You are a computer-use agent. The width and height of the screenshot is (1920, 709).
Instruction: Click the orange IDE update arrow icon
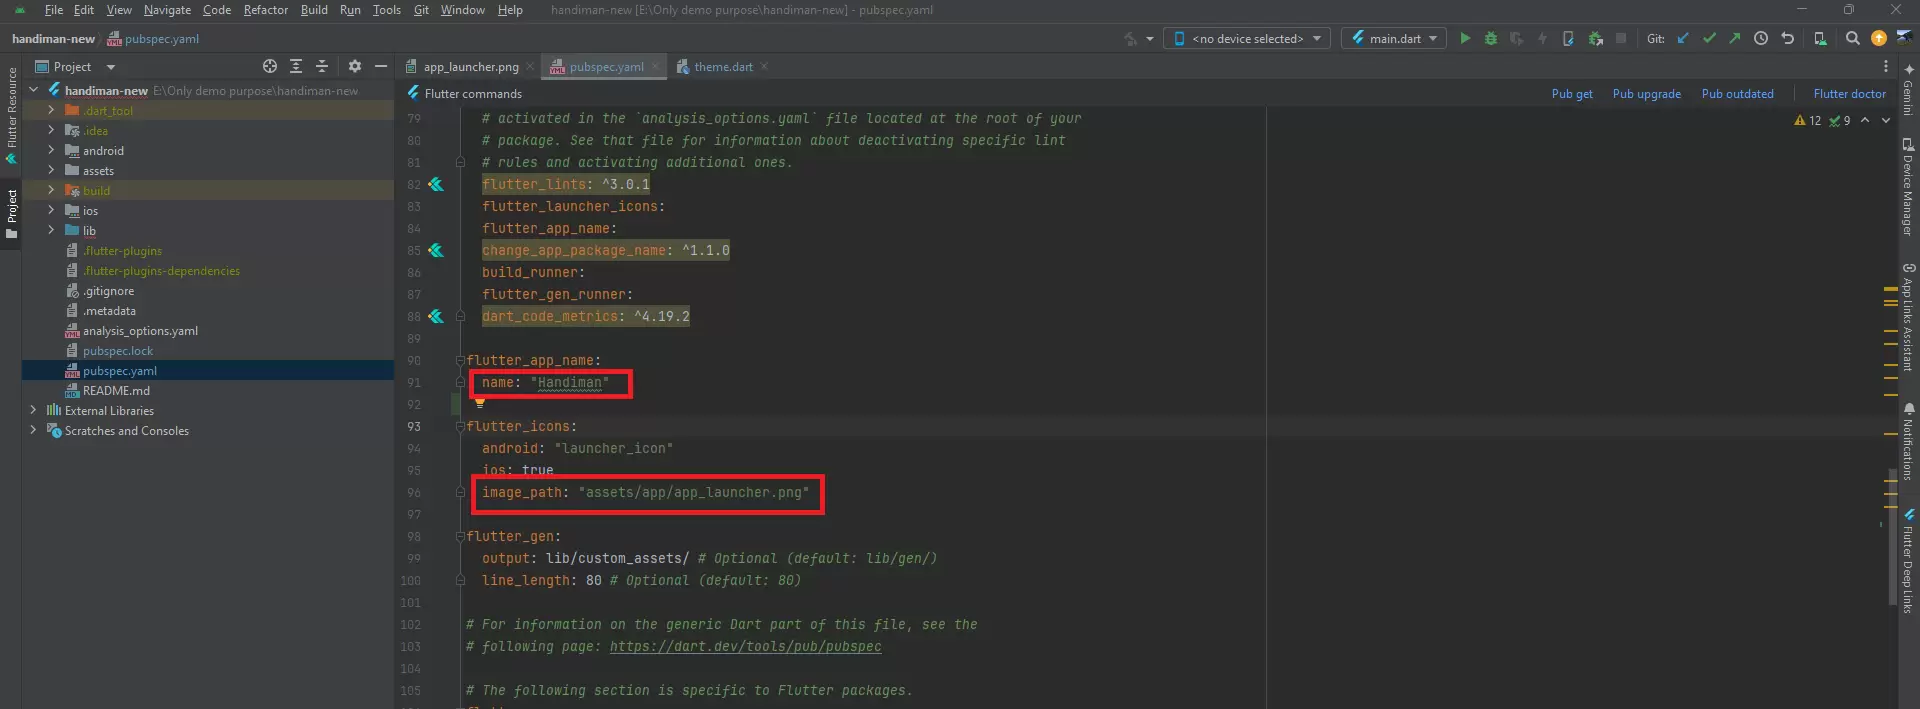1879,38
